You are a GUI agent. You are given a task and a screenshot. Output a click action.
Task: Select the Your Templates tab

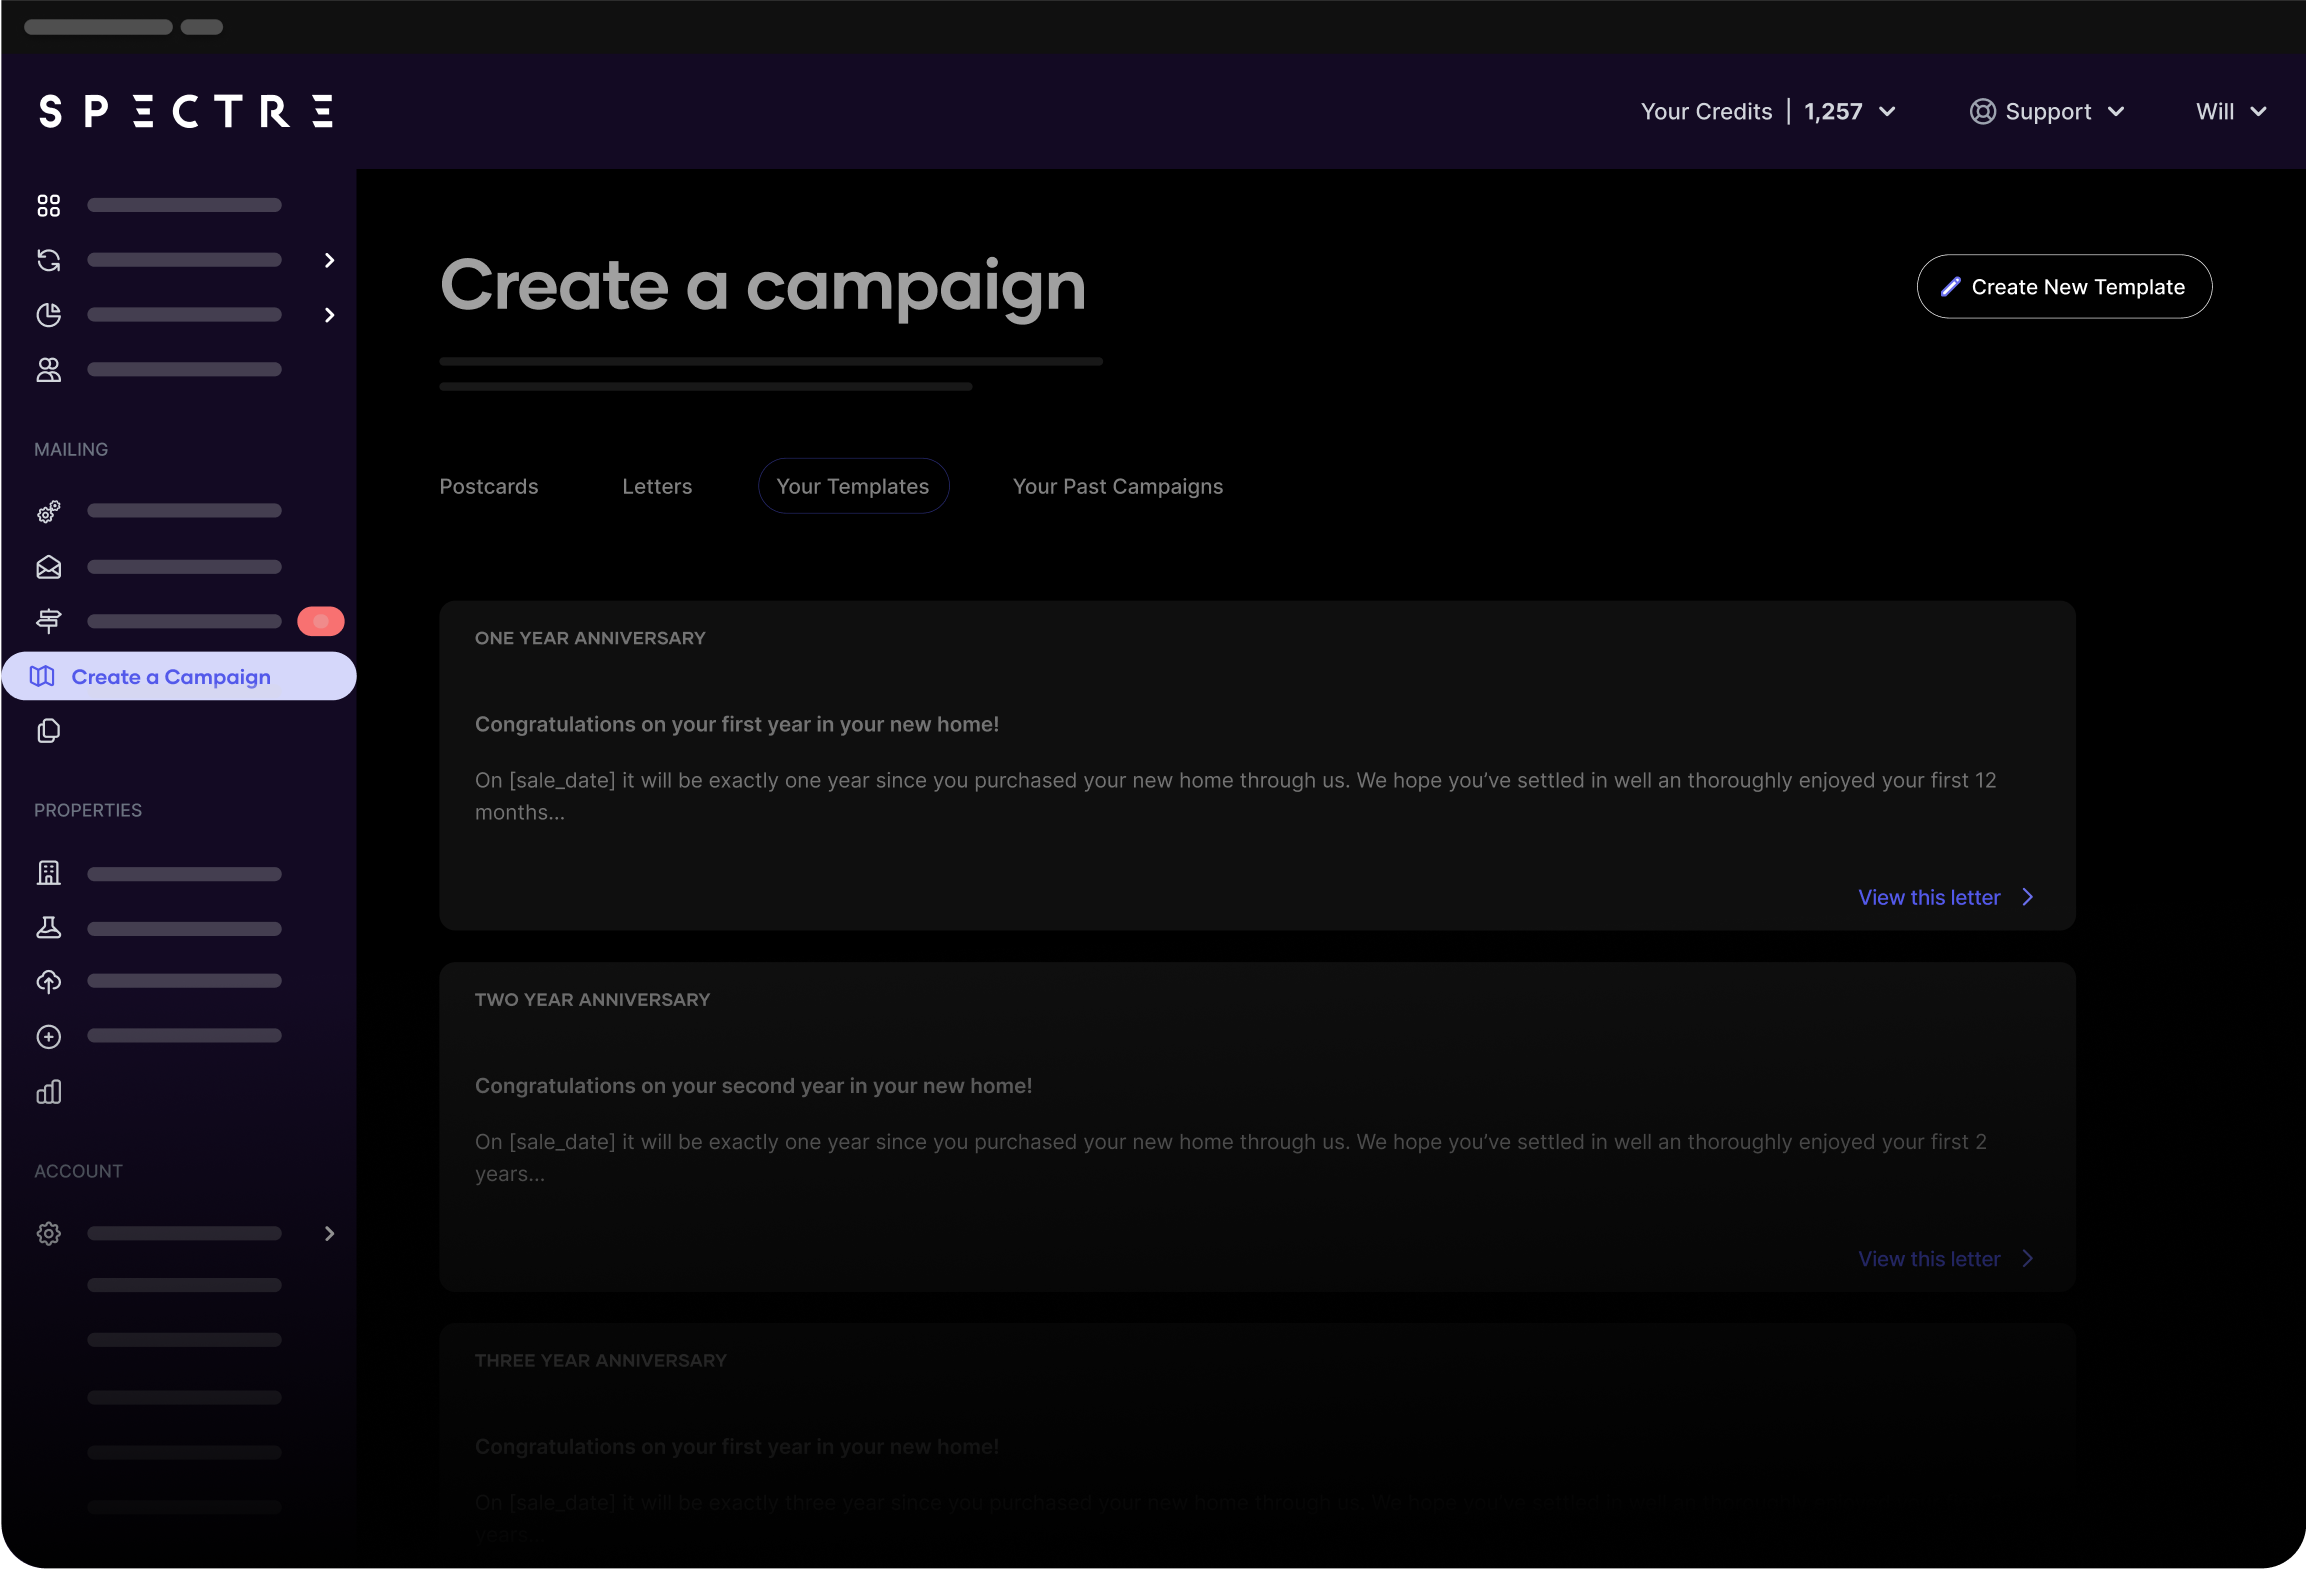[853, 486]
